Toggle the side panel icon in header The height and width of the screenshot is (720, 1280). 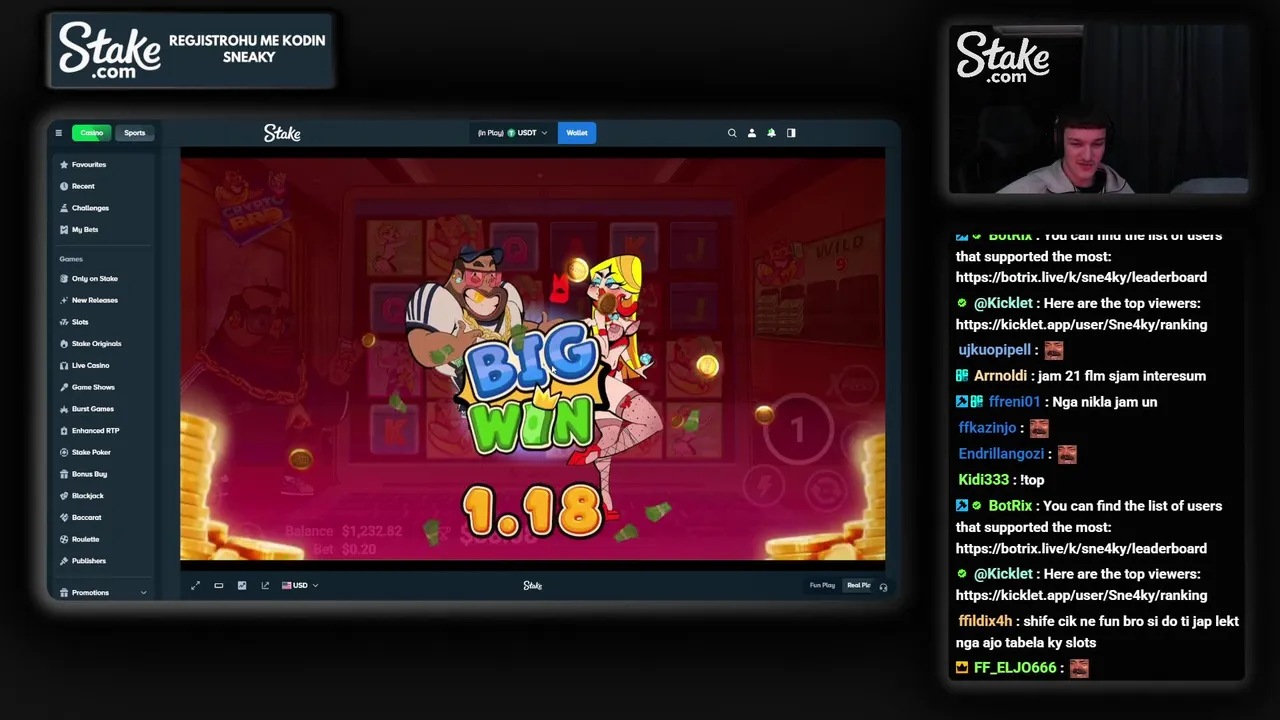tap(791, 133)
